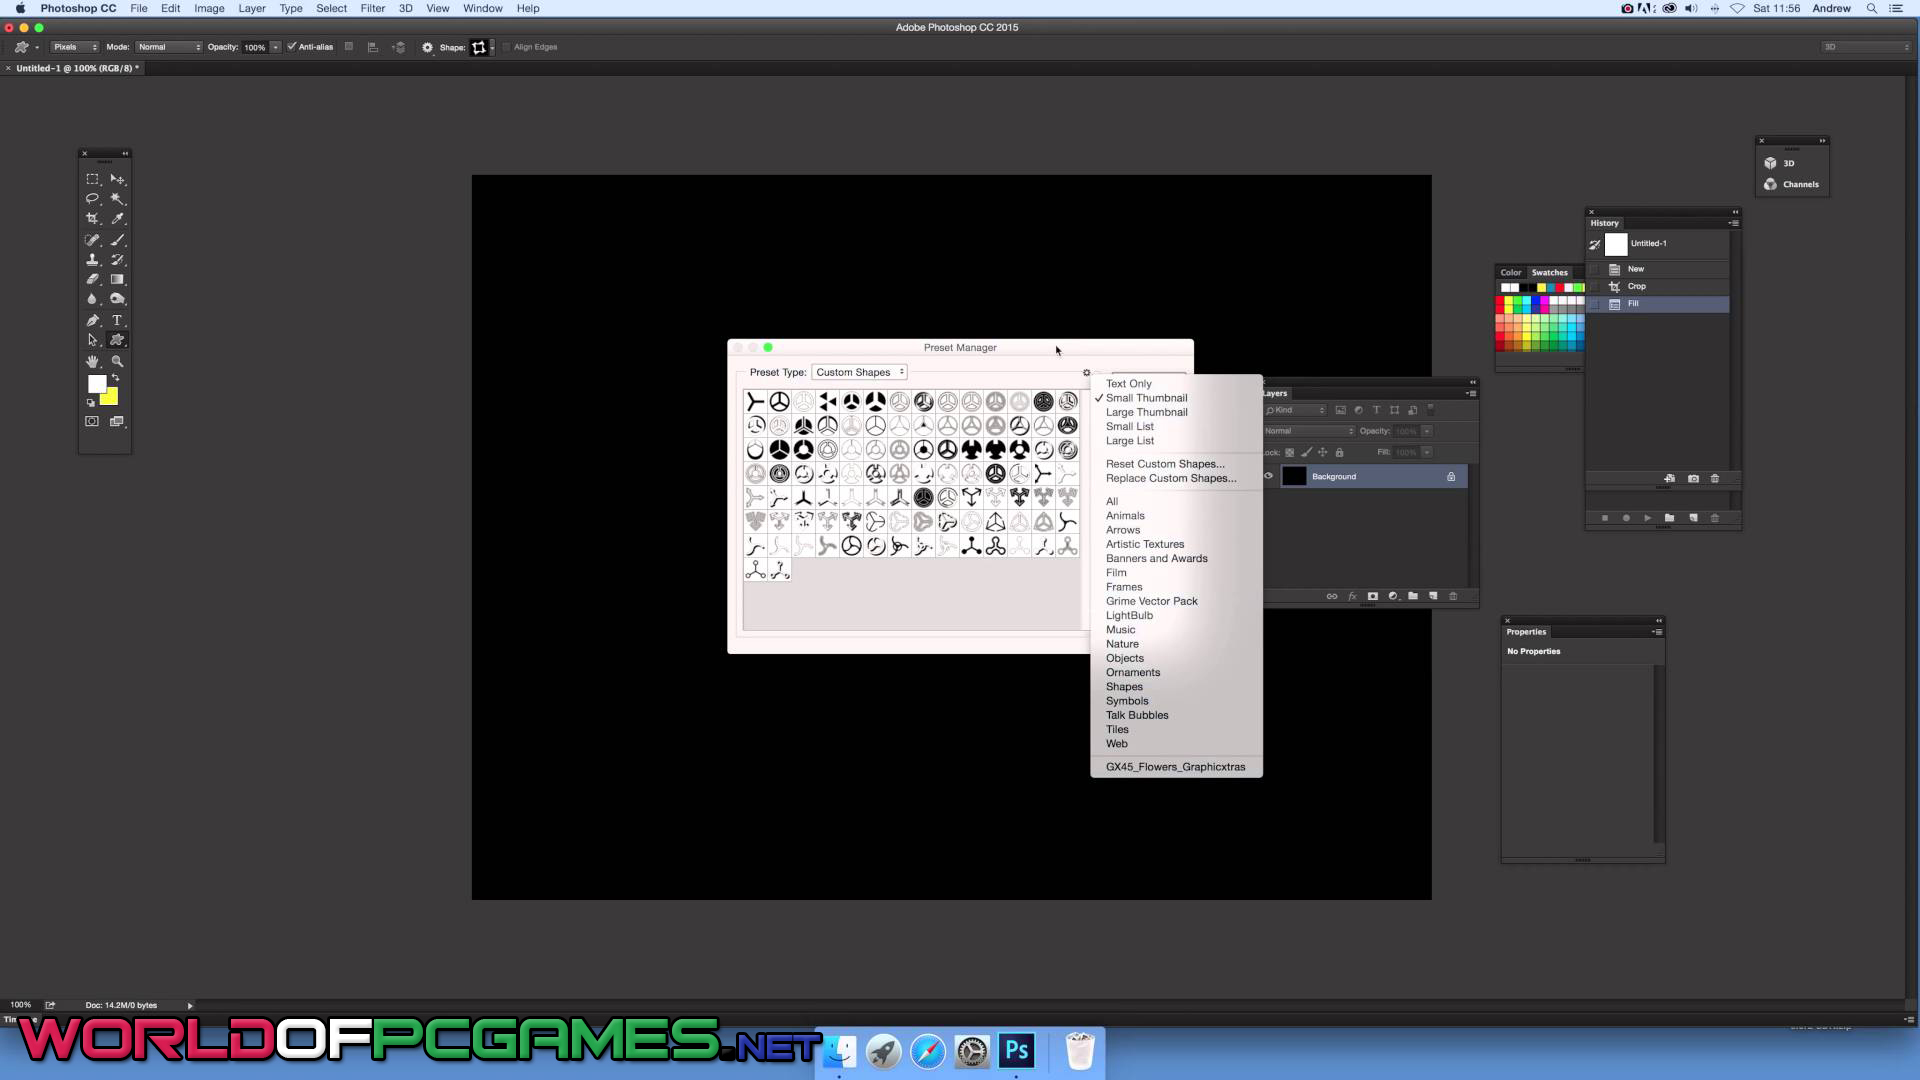Select the Hand tool

pos(92,361)
